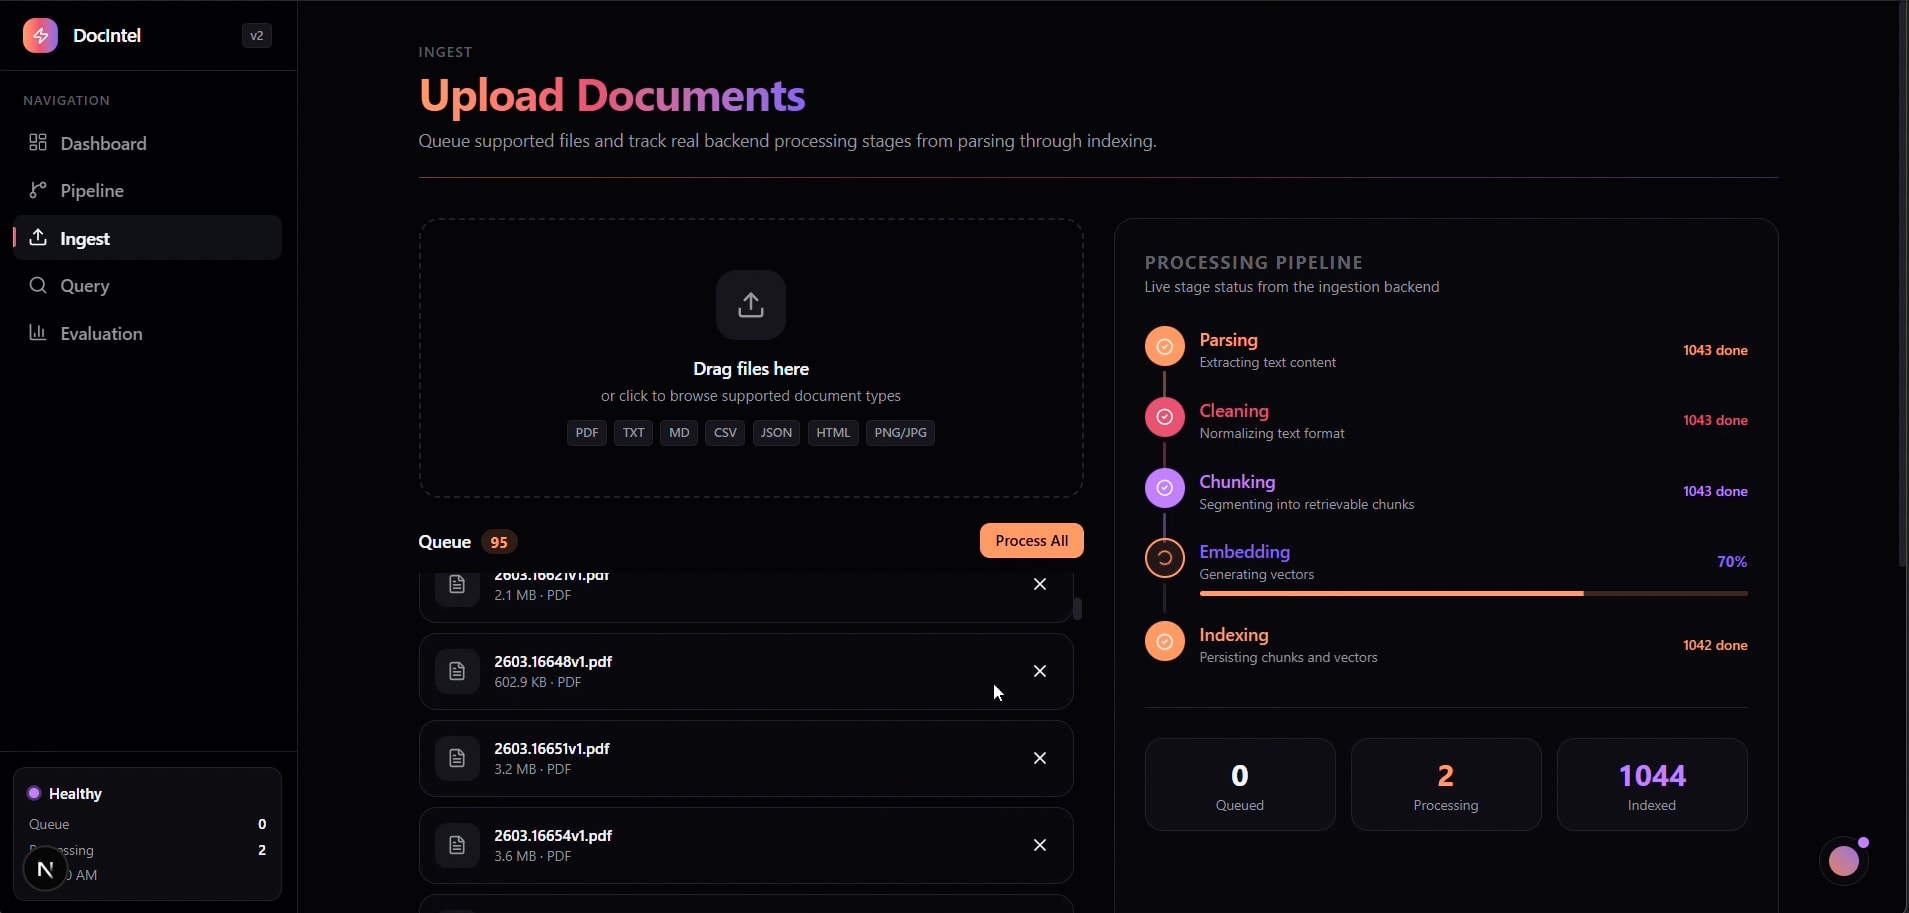The width and height of the screenshot is (1909, 913).
Task: Click the Evaluation bar-chart icon
Action: (x=38, y=333)
